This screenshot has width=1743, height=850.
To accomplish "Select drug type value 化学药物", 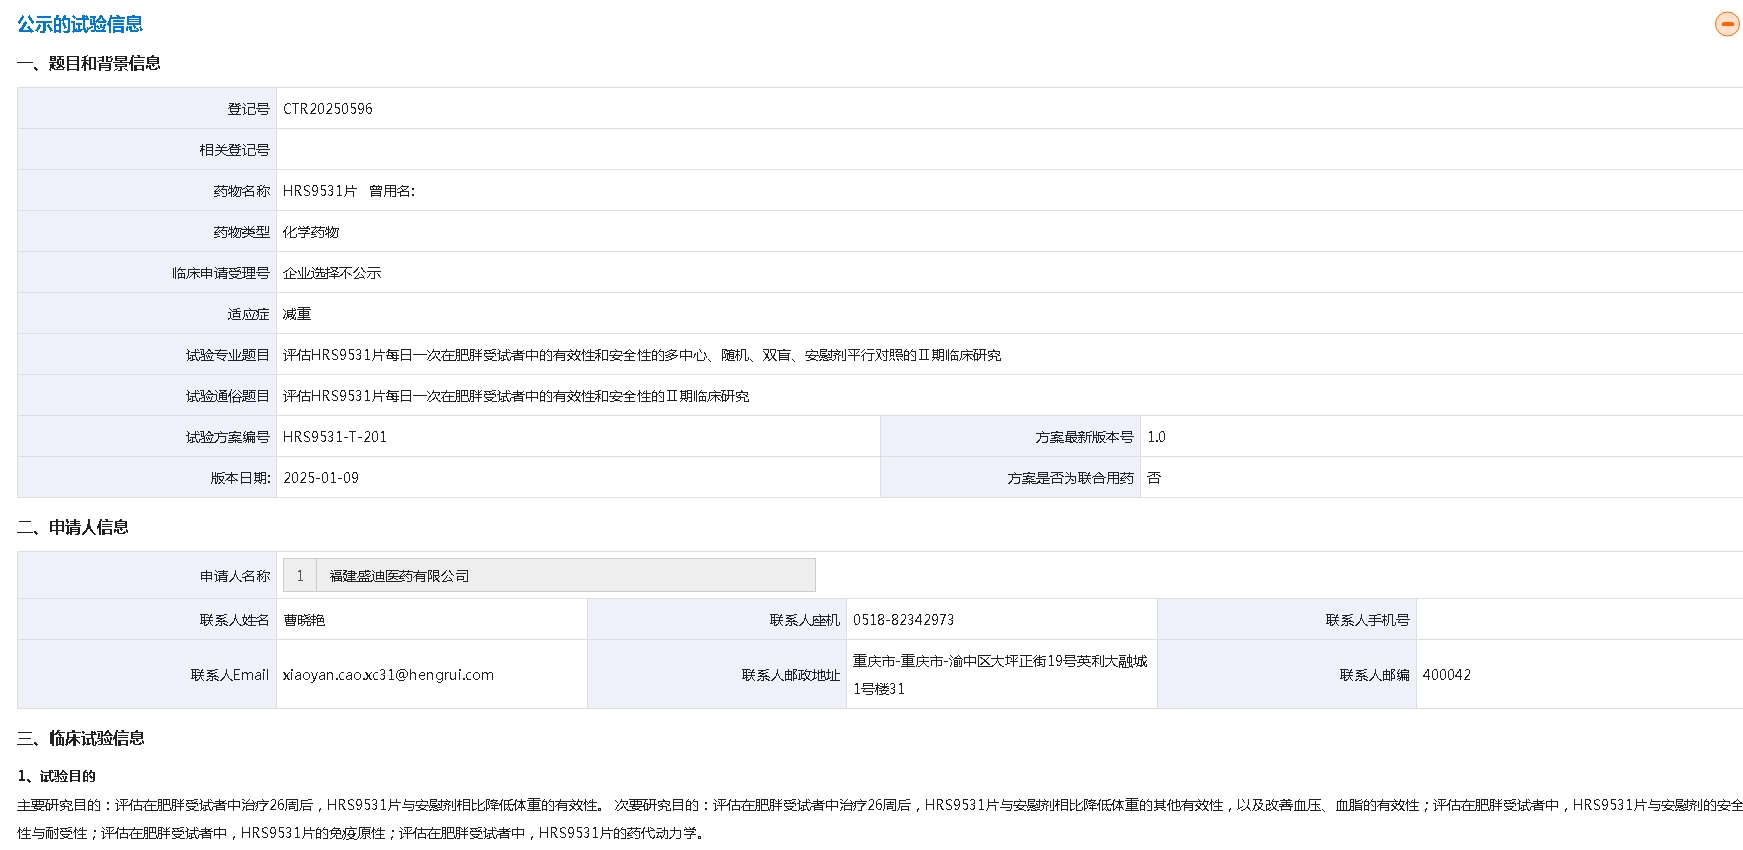I will pos(311,232).
